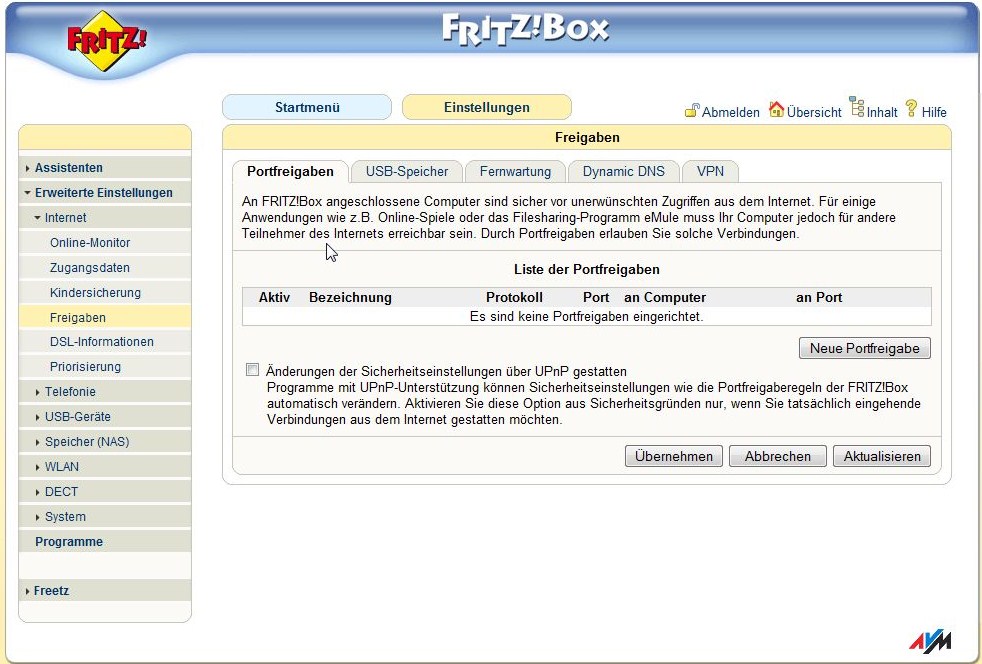The width and height of the screenshot is (982, 664).
Task: Switch to the USB-Speicher tab
Action: point(406,172)
